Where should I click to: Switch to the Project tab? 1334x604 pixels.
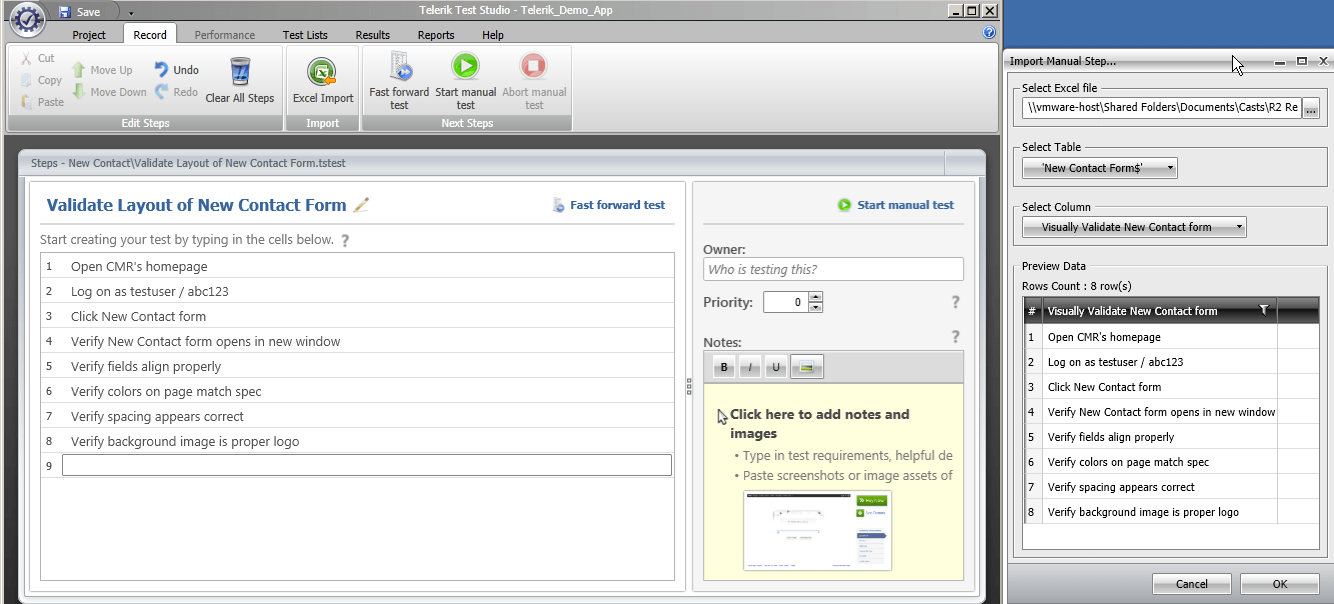89,35
